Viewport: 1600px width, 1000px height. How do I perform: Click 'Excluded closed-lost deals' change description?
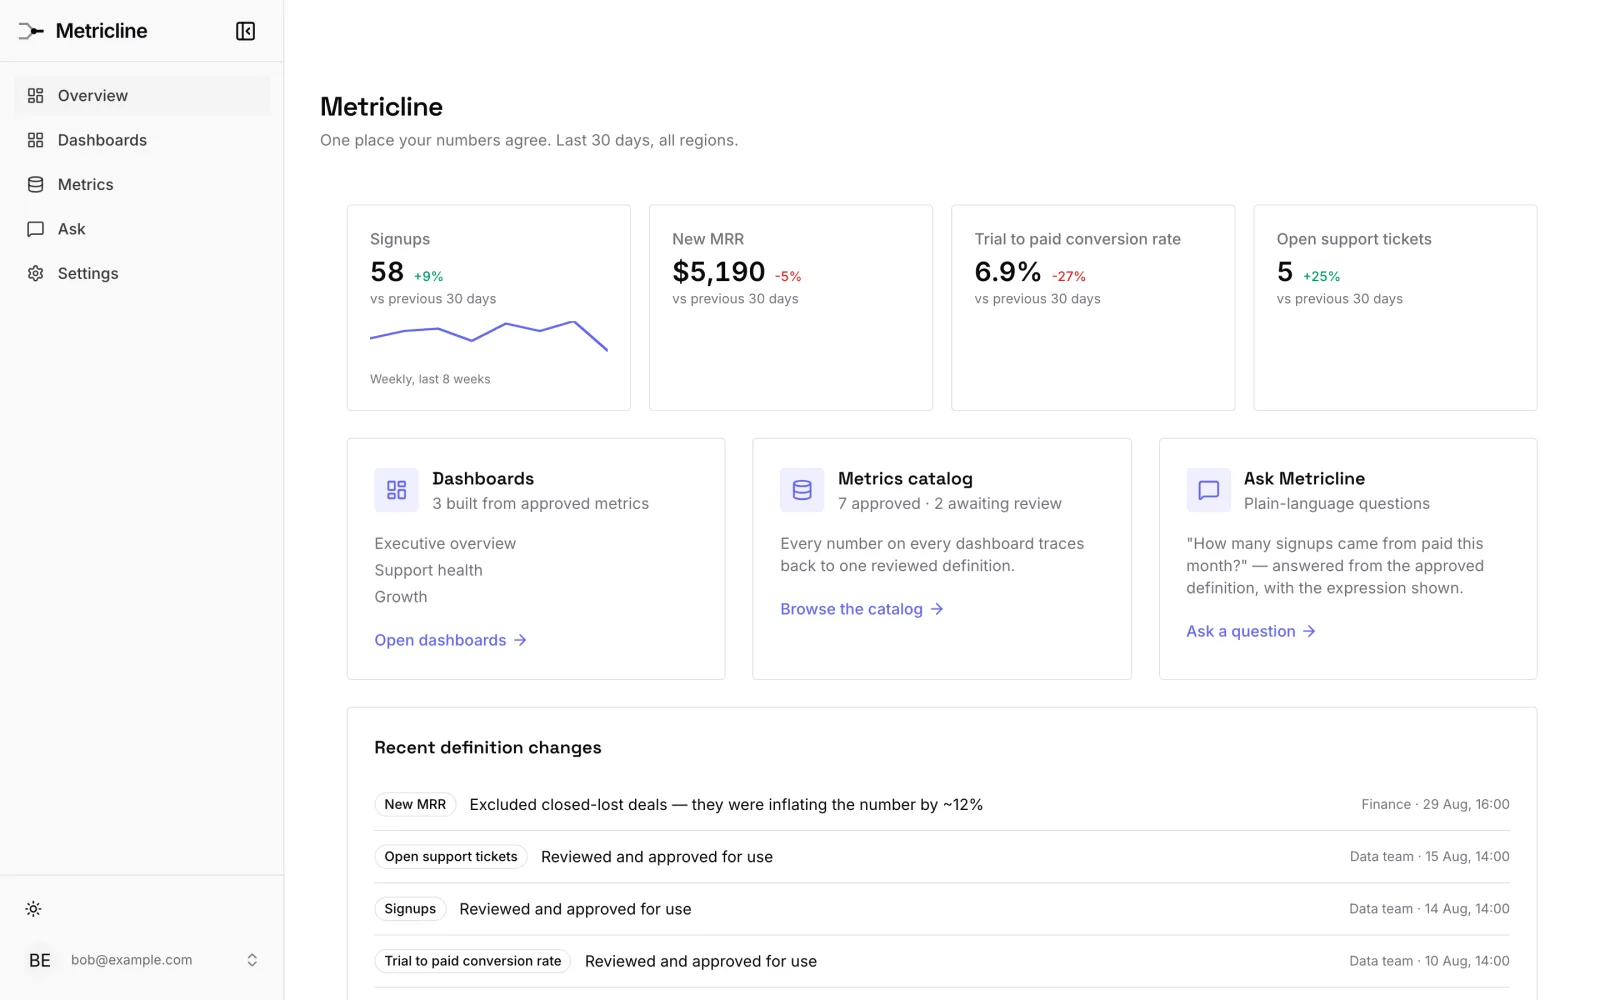click(726, 805)
